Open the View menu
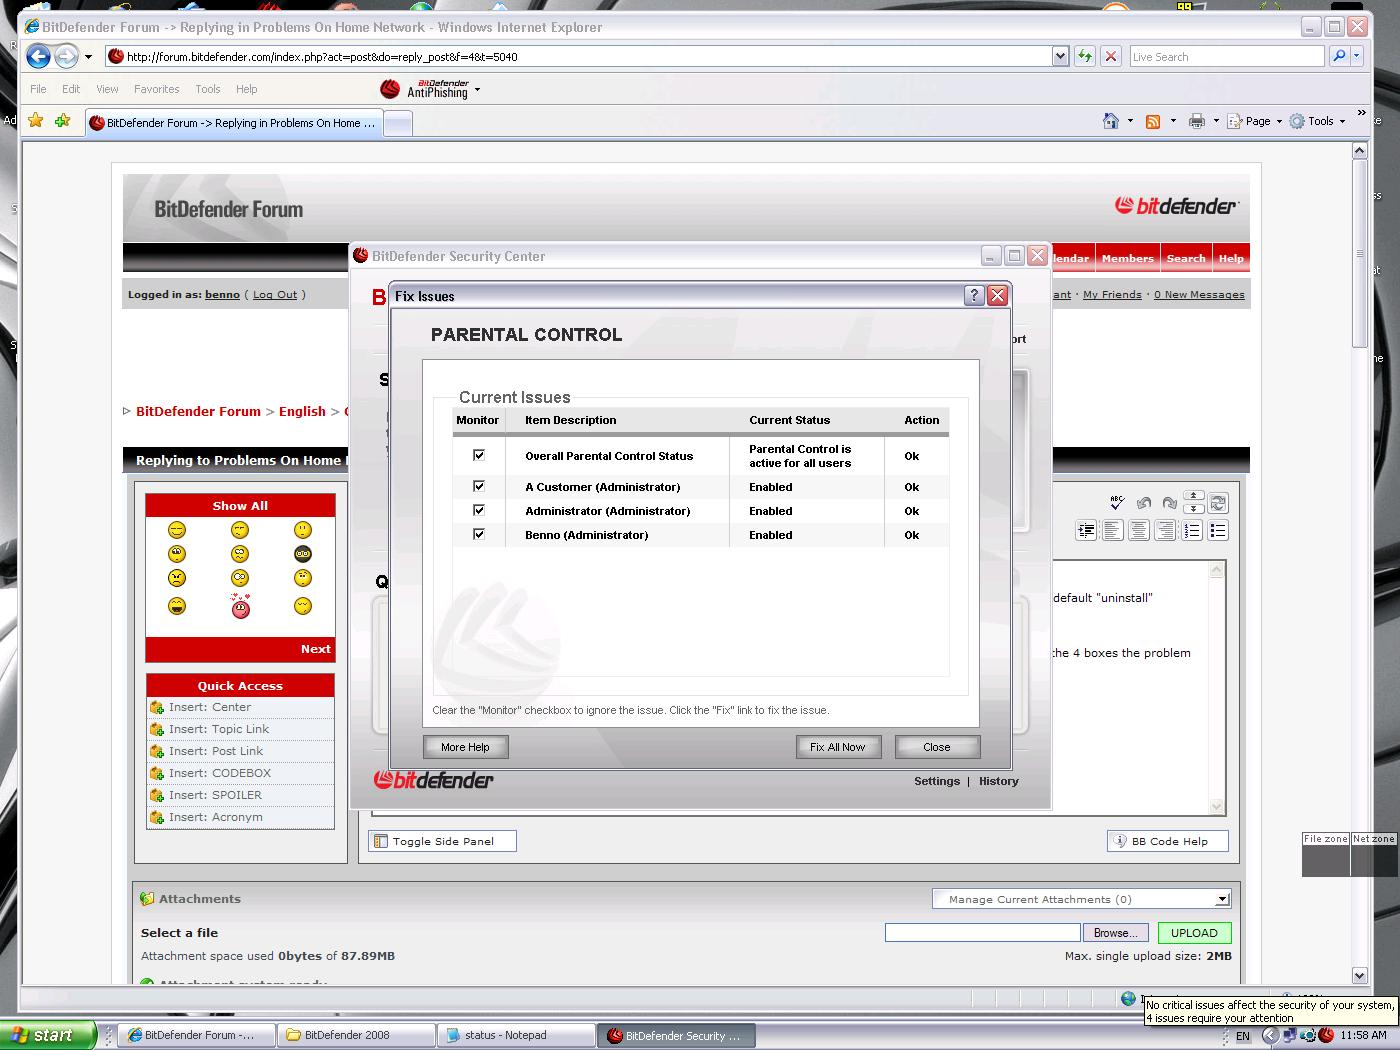Image resolution: width=1400 pixels, height=1050 pixels. point(107,89)
